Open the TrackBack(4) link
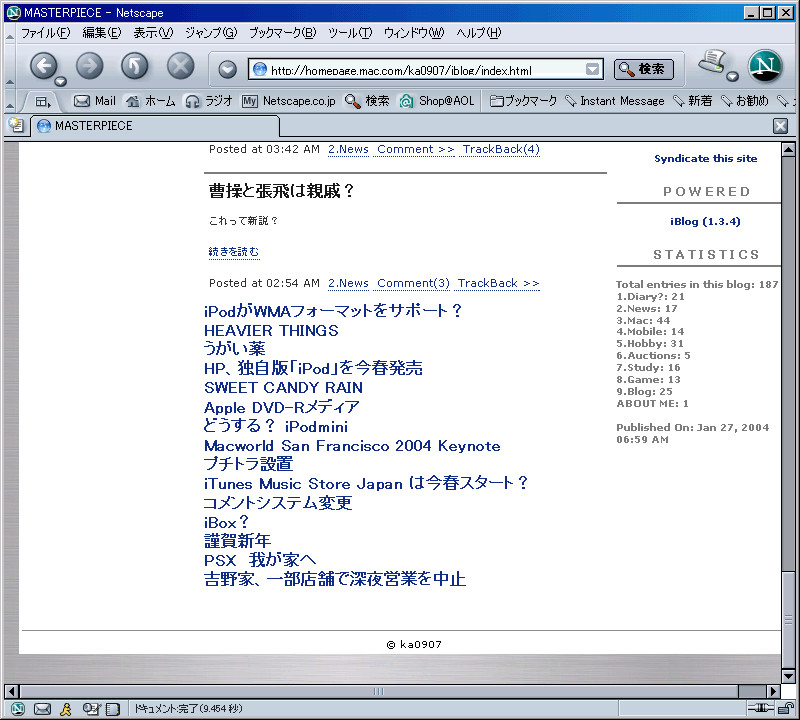The width and height of the screenshot is (800, 720). pyautogui.click(x=501, y=150)
